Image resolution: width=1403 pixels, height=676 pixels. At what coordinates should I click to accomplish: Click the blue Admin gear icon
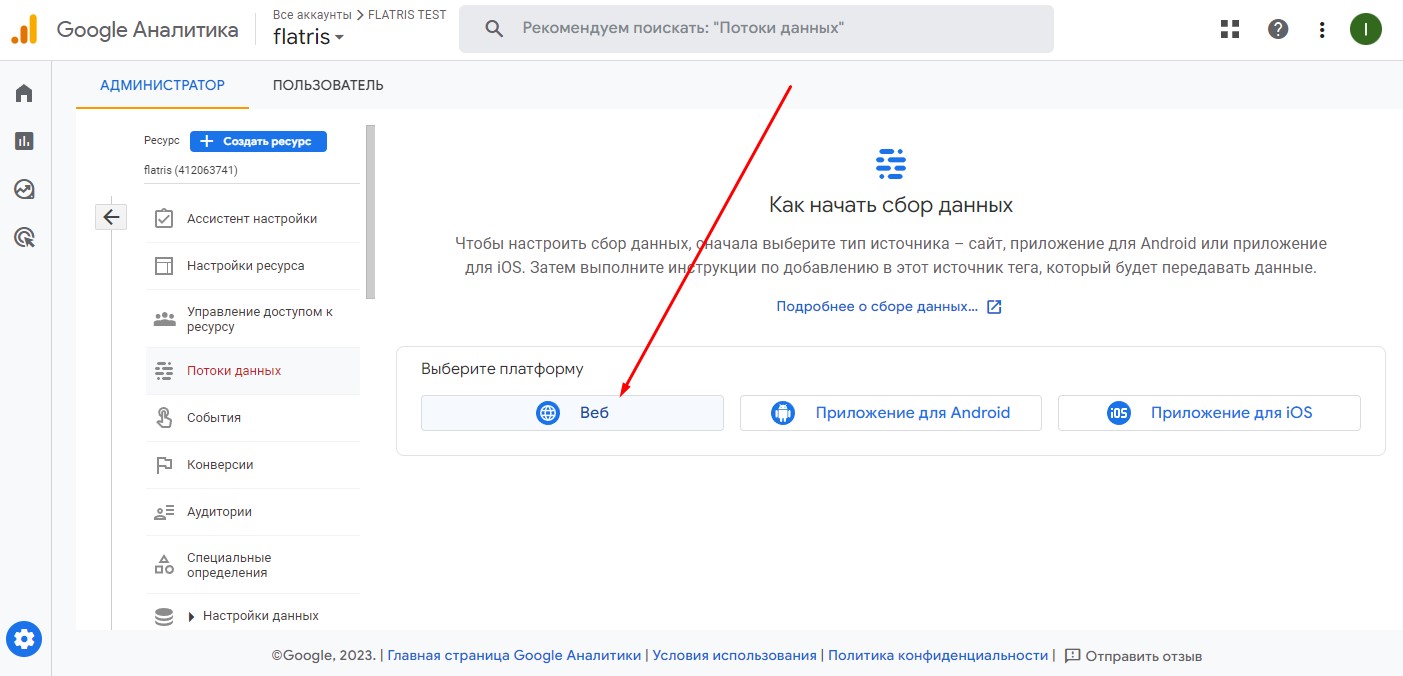coord(24,638)
